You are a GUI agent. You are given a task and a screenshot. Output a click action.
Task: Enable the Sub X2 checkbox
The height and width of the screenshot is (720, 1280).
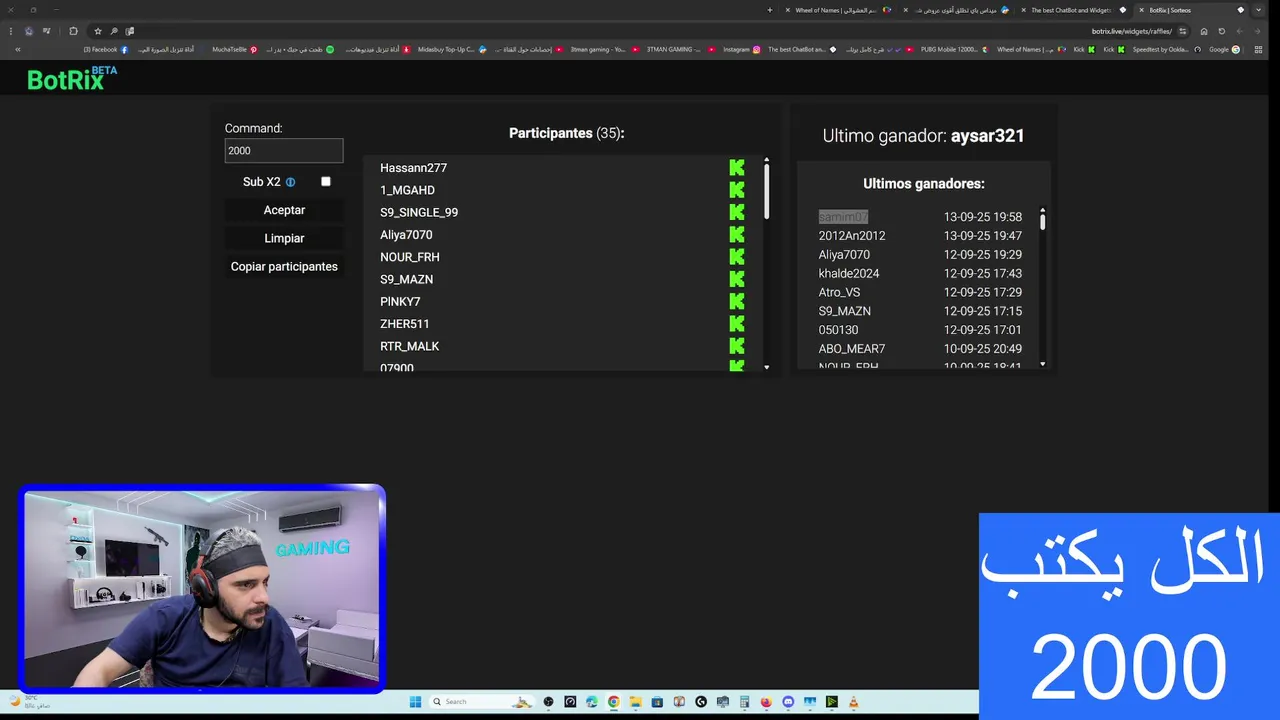pos(326,182)
